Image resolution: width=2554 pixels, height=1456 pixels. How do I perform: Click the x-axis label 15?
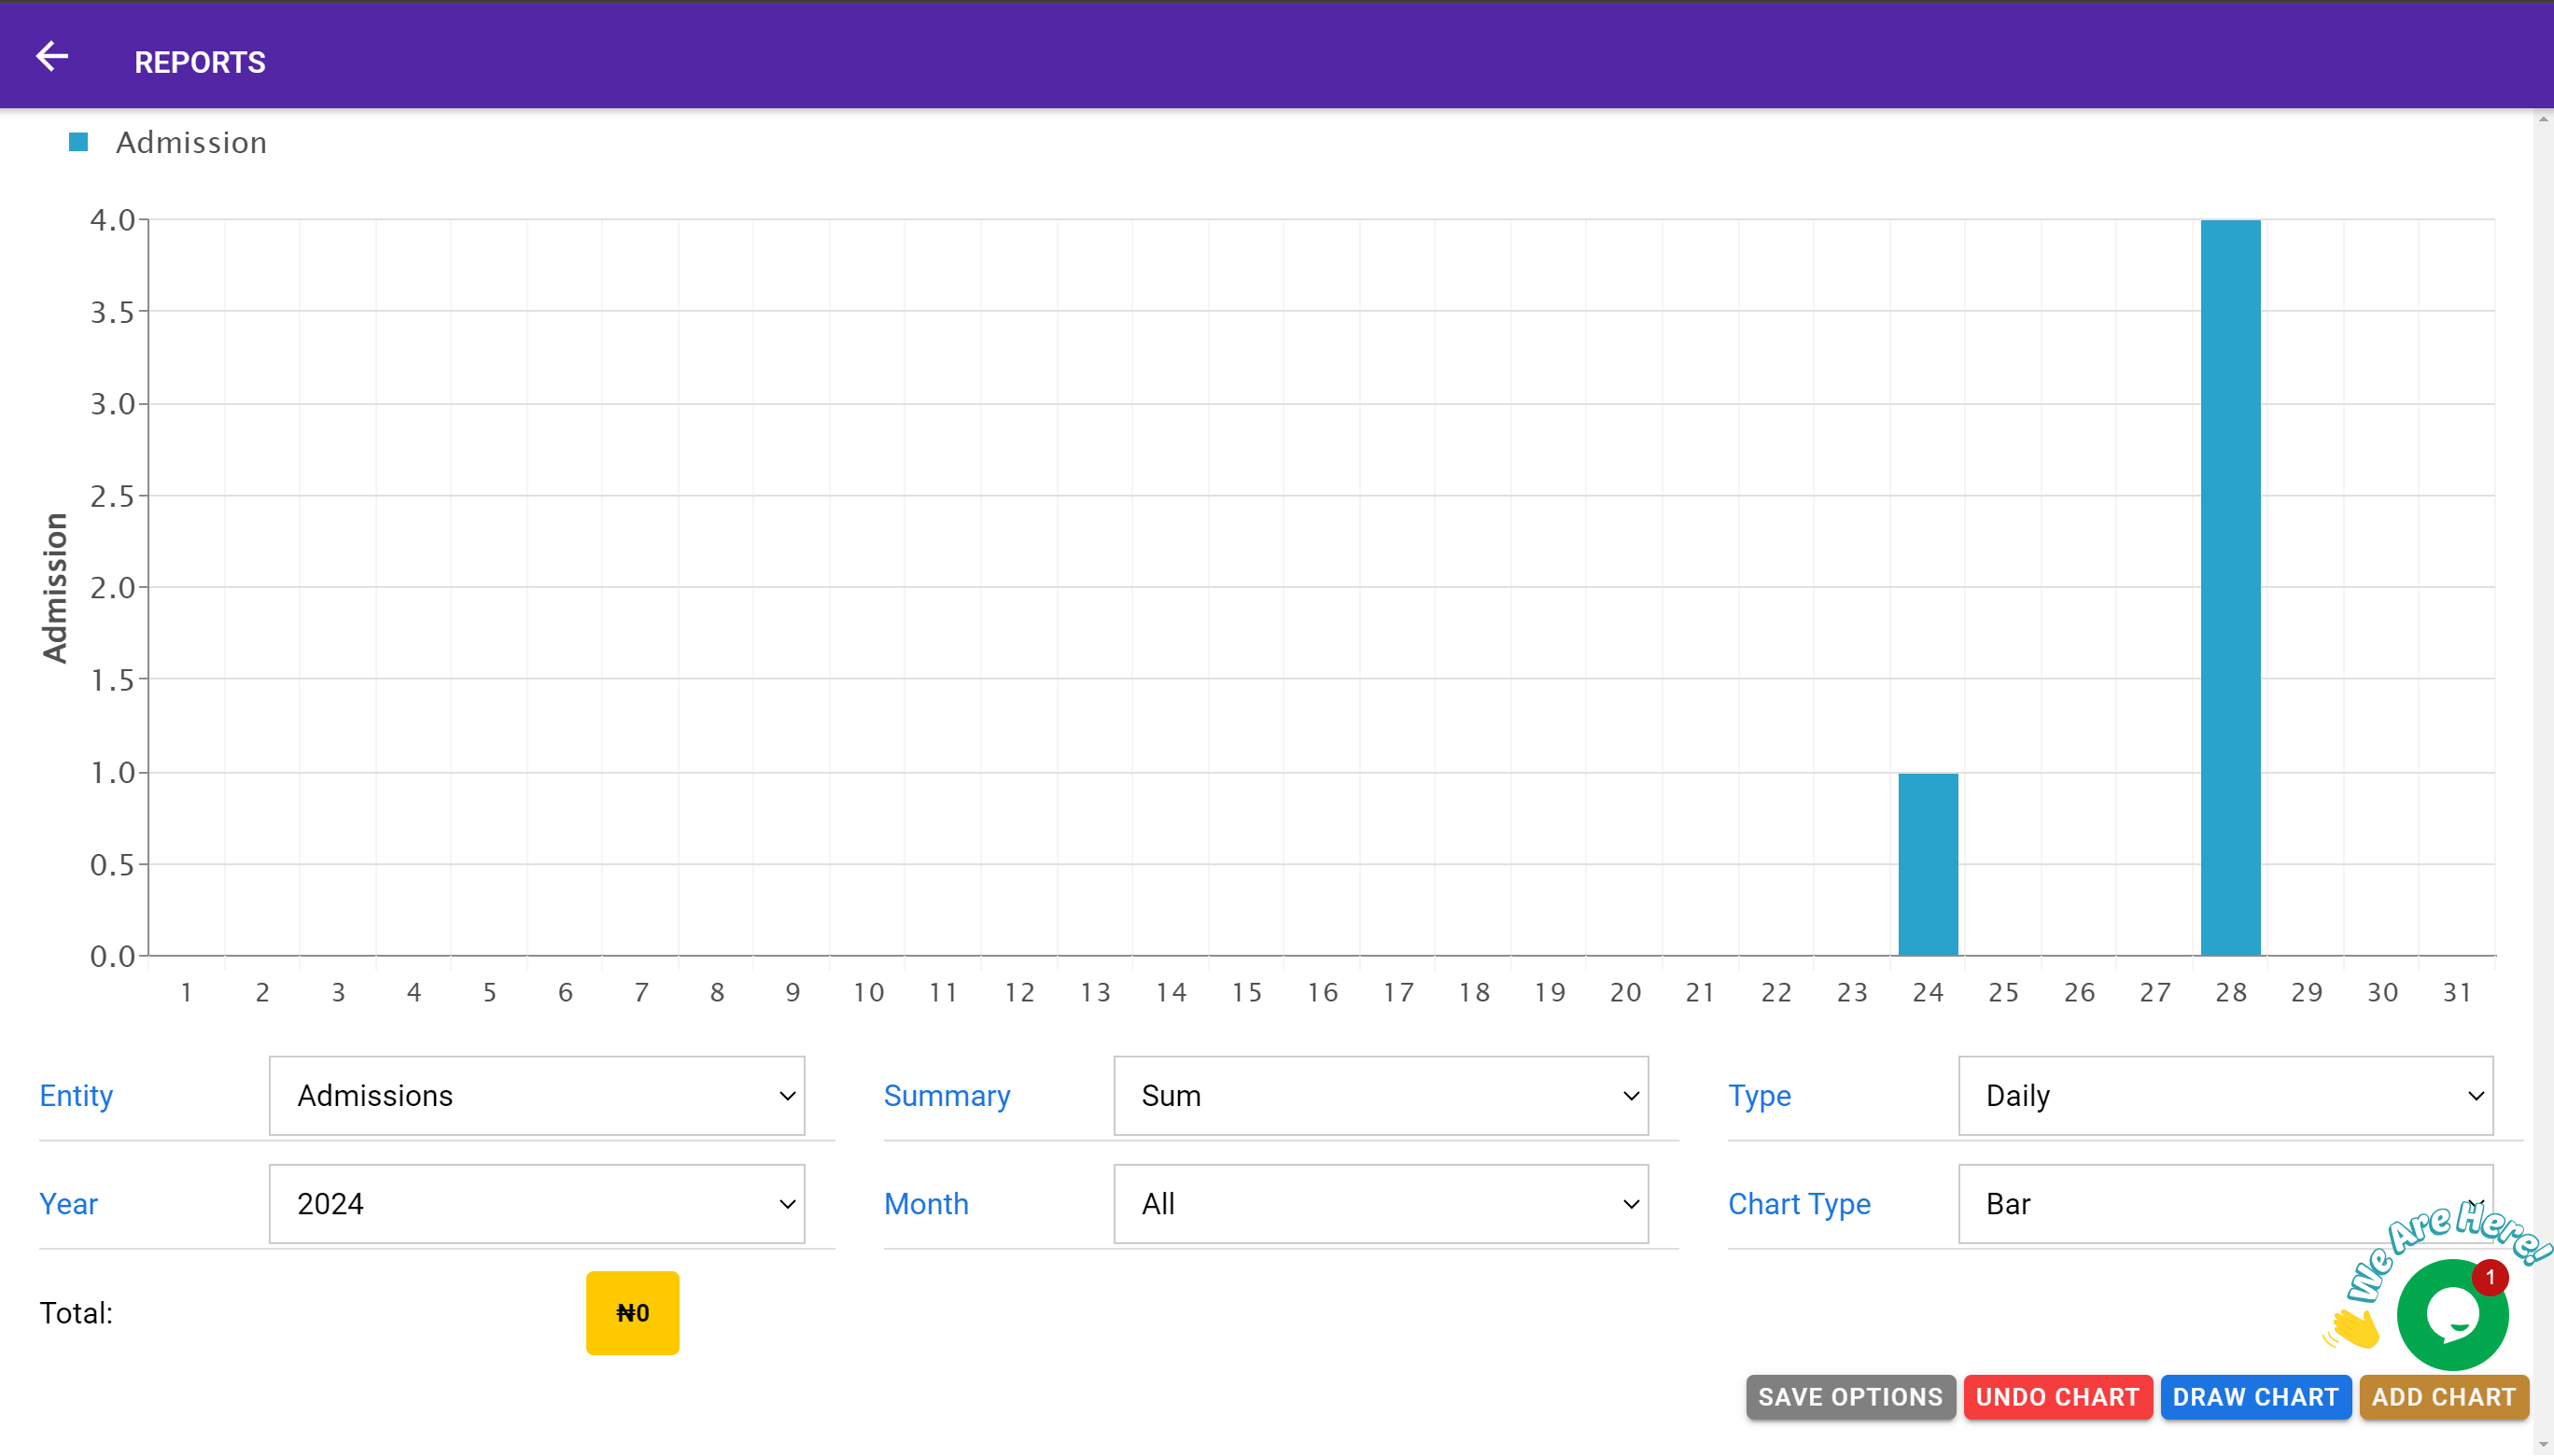tap(1246, 992)
